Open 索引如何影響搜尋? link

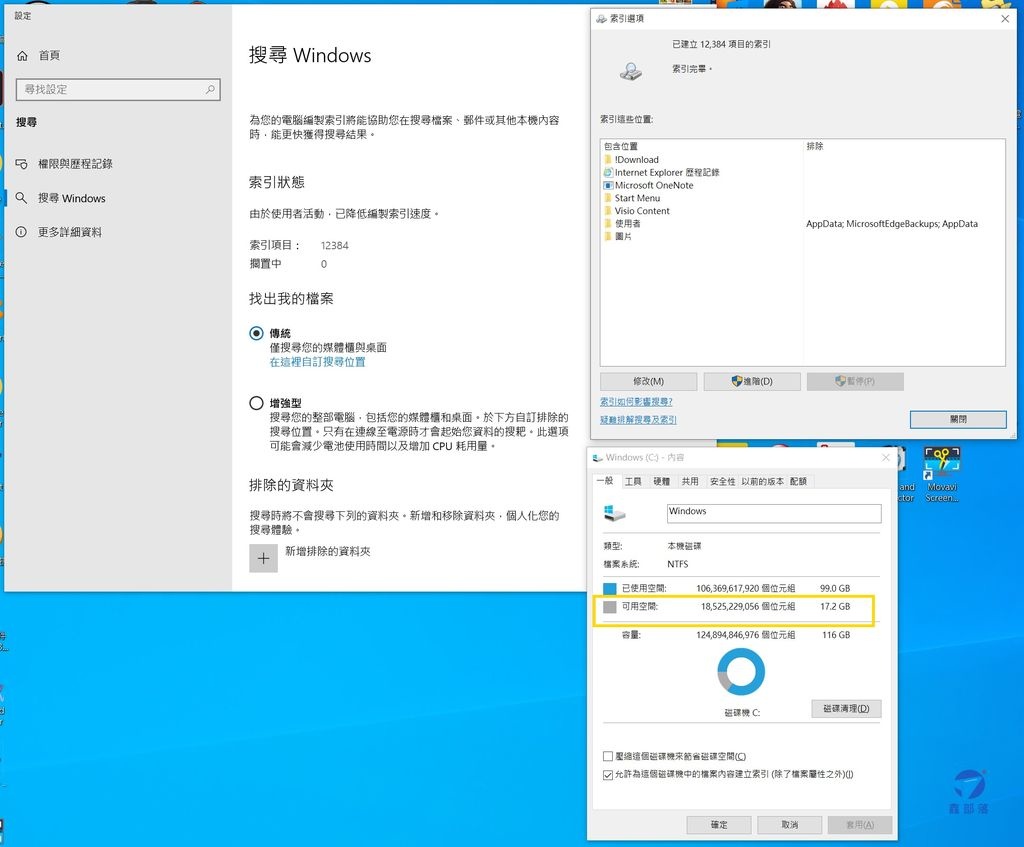(636, 402)
